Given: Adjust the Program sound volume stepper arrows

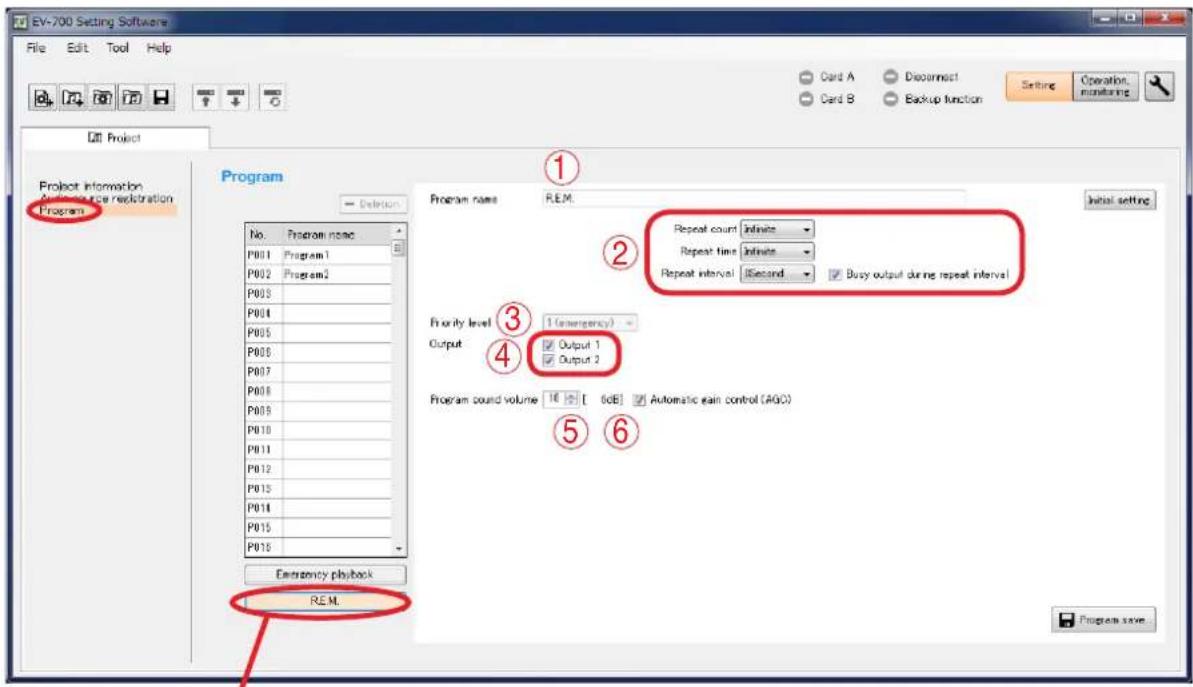Looking at the screenshot, I should click(x=571, y=399).
